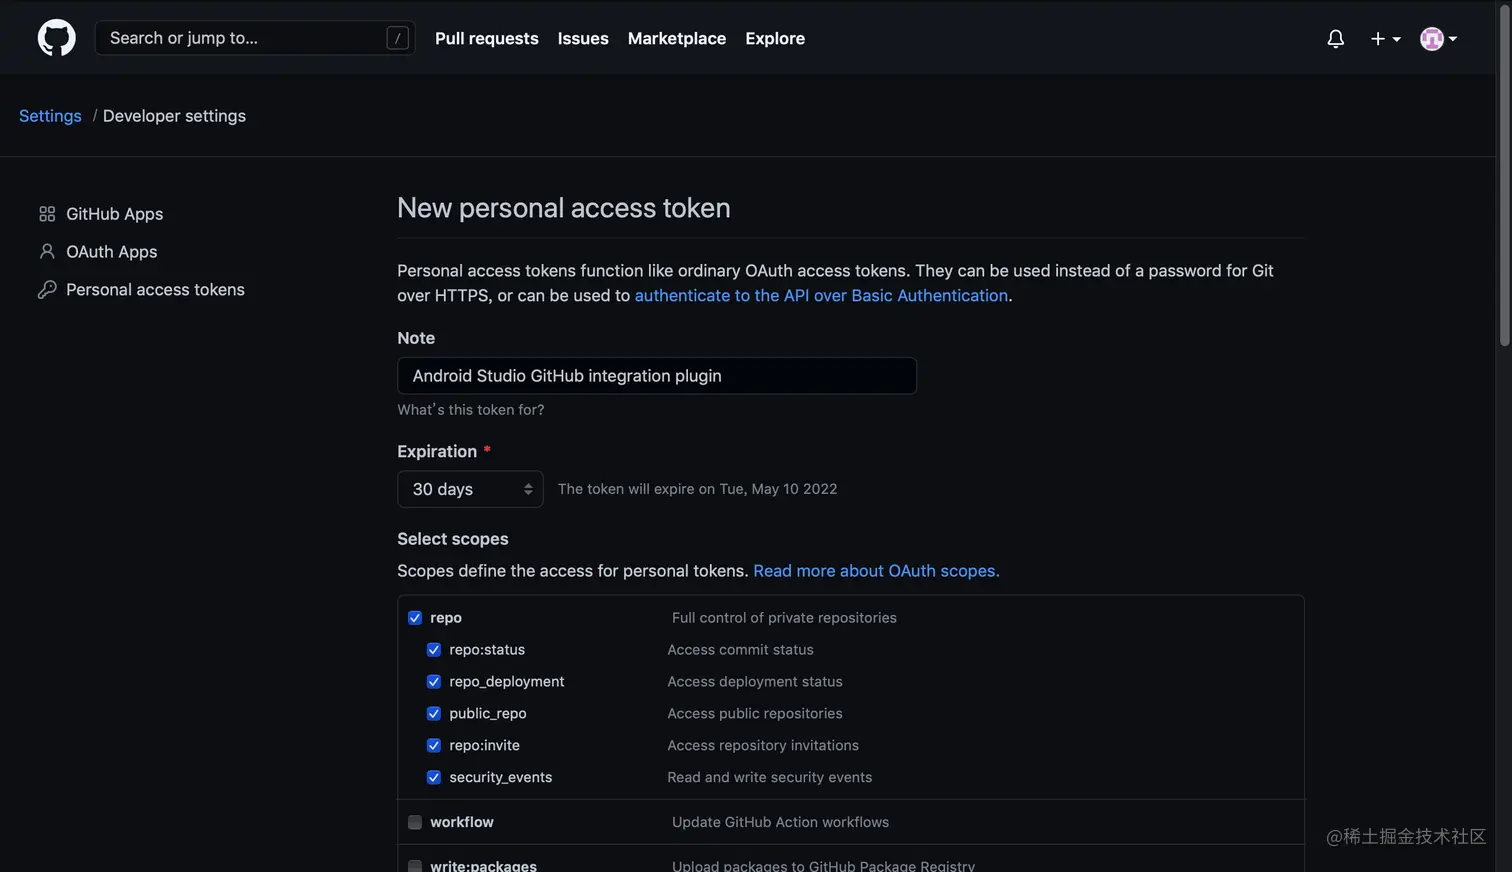Open the notifications bell
This screenshot has height=872, width=1512.
coord(1335,39)
